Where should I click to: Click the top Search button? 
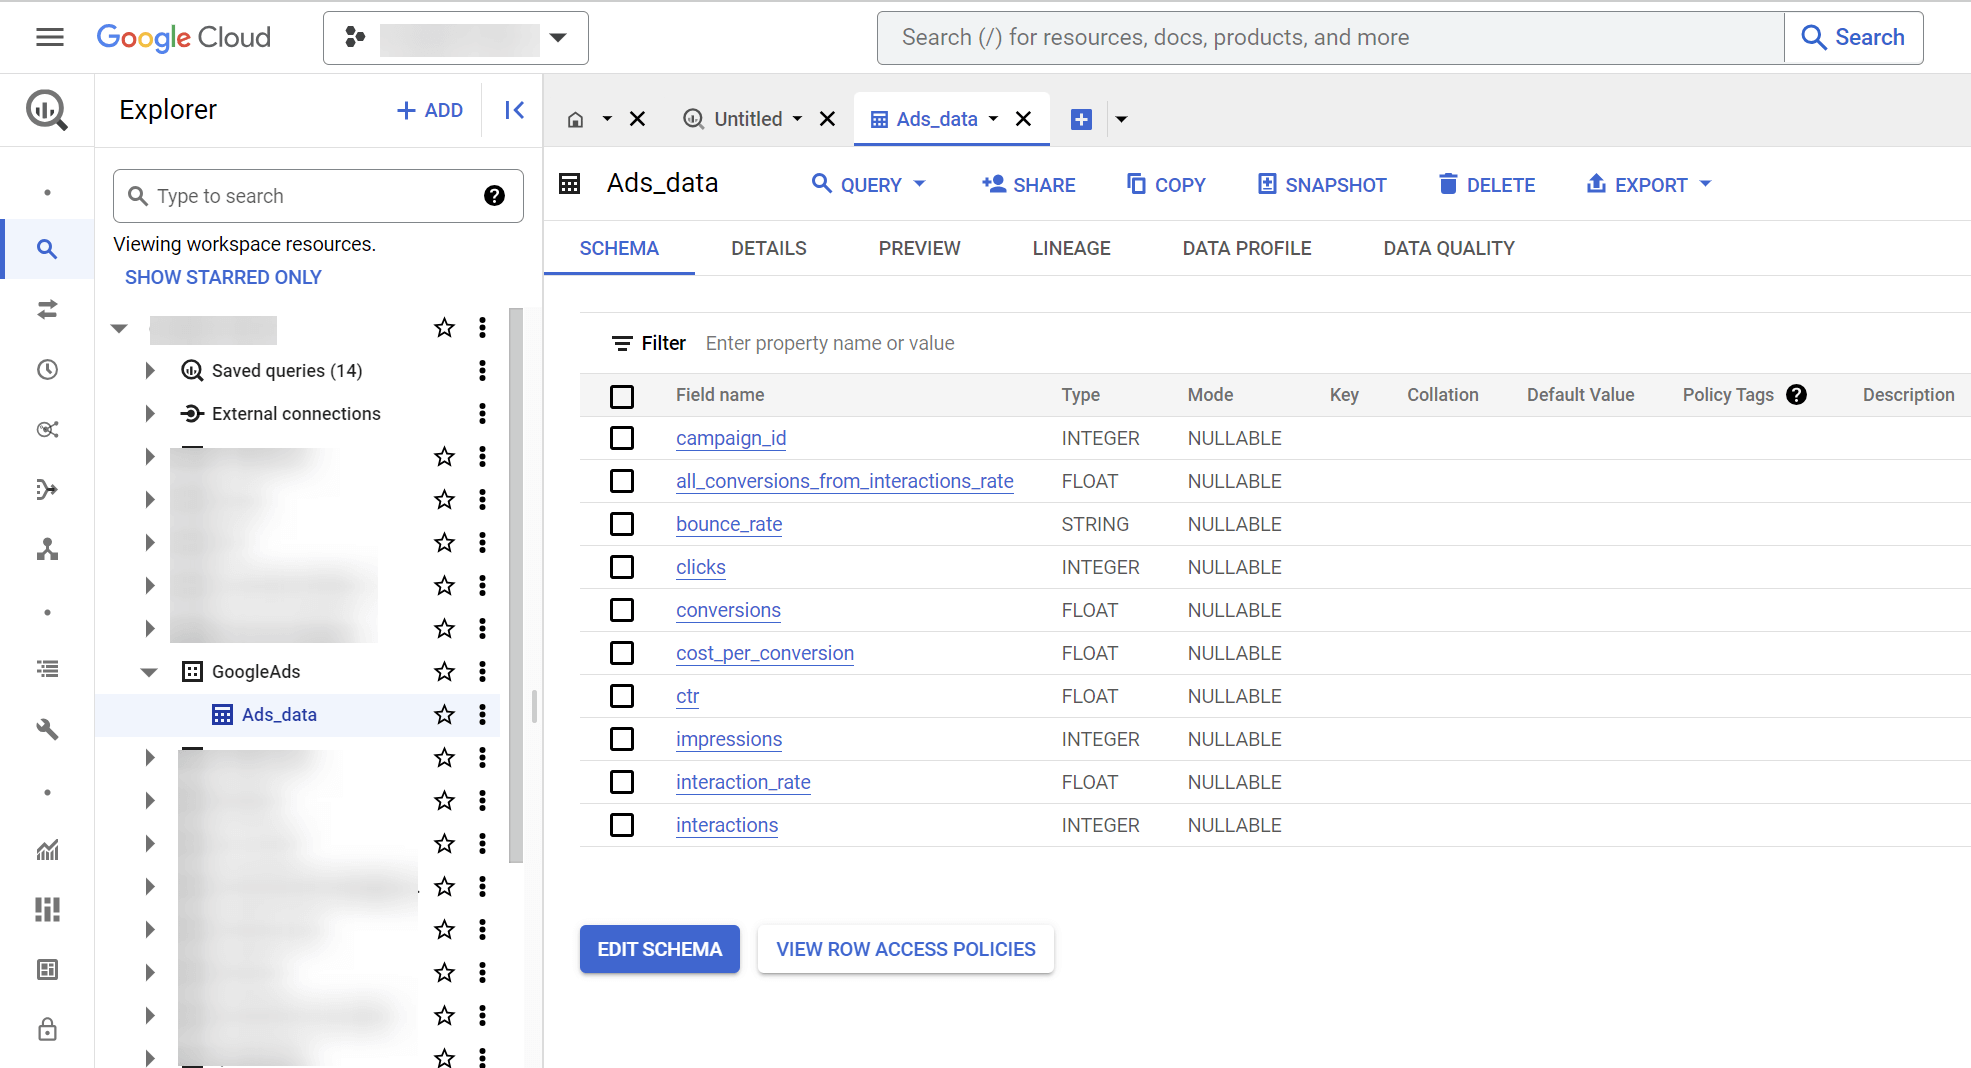click(x=1853, y=38)
